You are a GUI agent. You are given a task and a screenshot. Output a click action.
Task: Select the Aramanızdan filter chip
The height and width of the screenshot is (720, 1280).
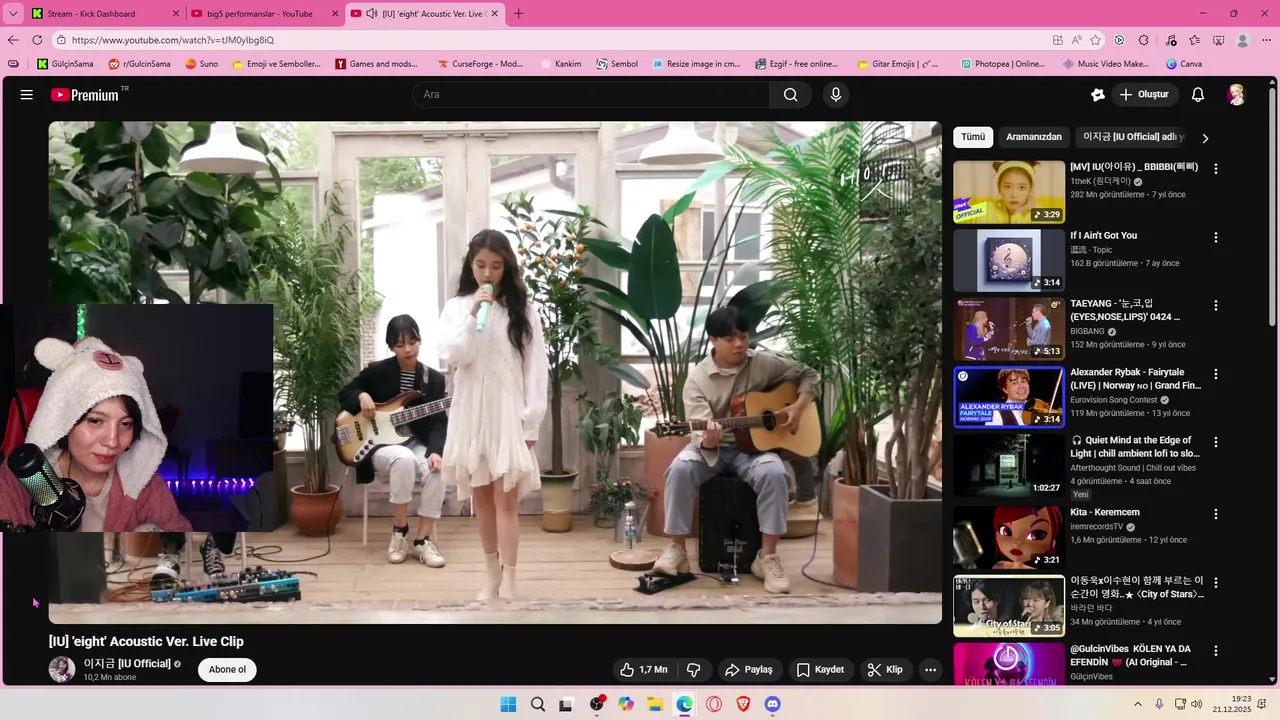tap(1034, 137)
